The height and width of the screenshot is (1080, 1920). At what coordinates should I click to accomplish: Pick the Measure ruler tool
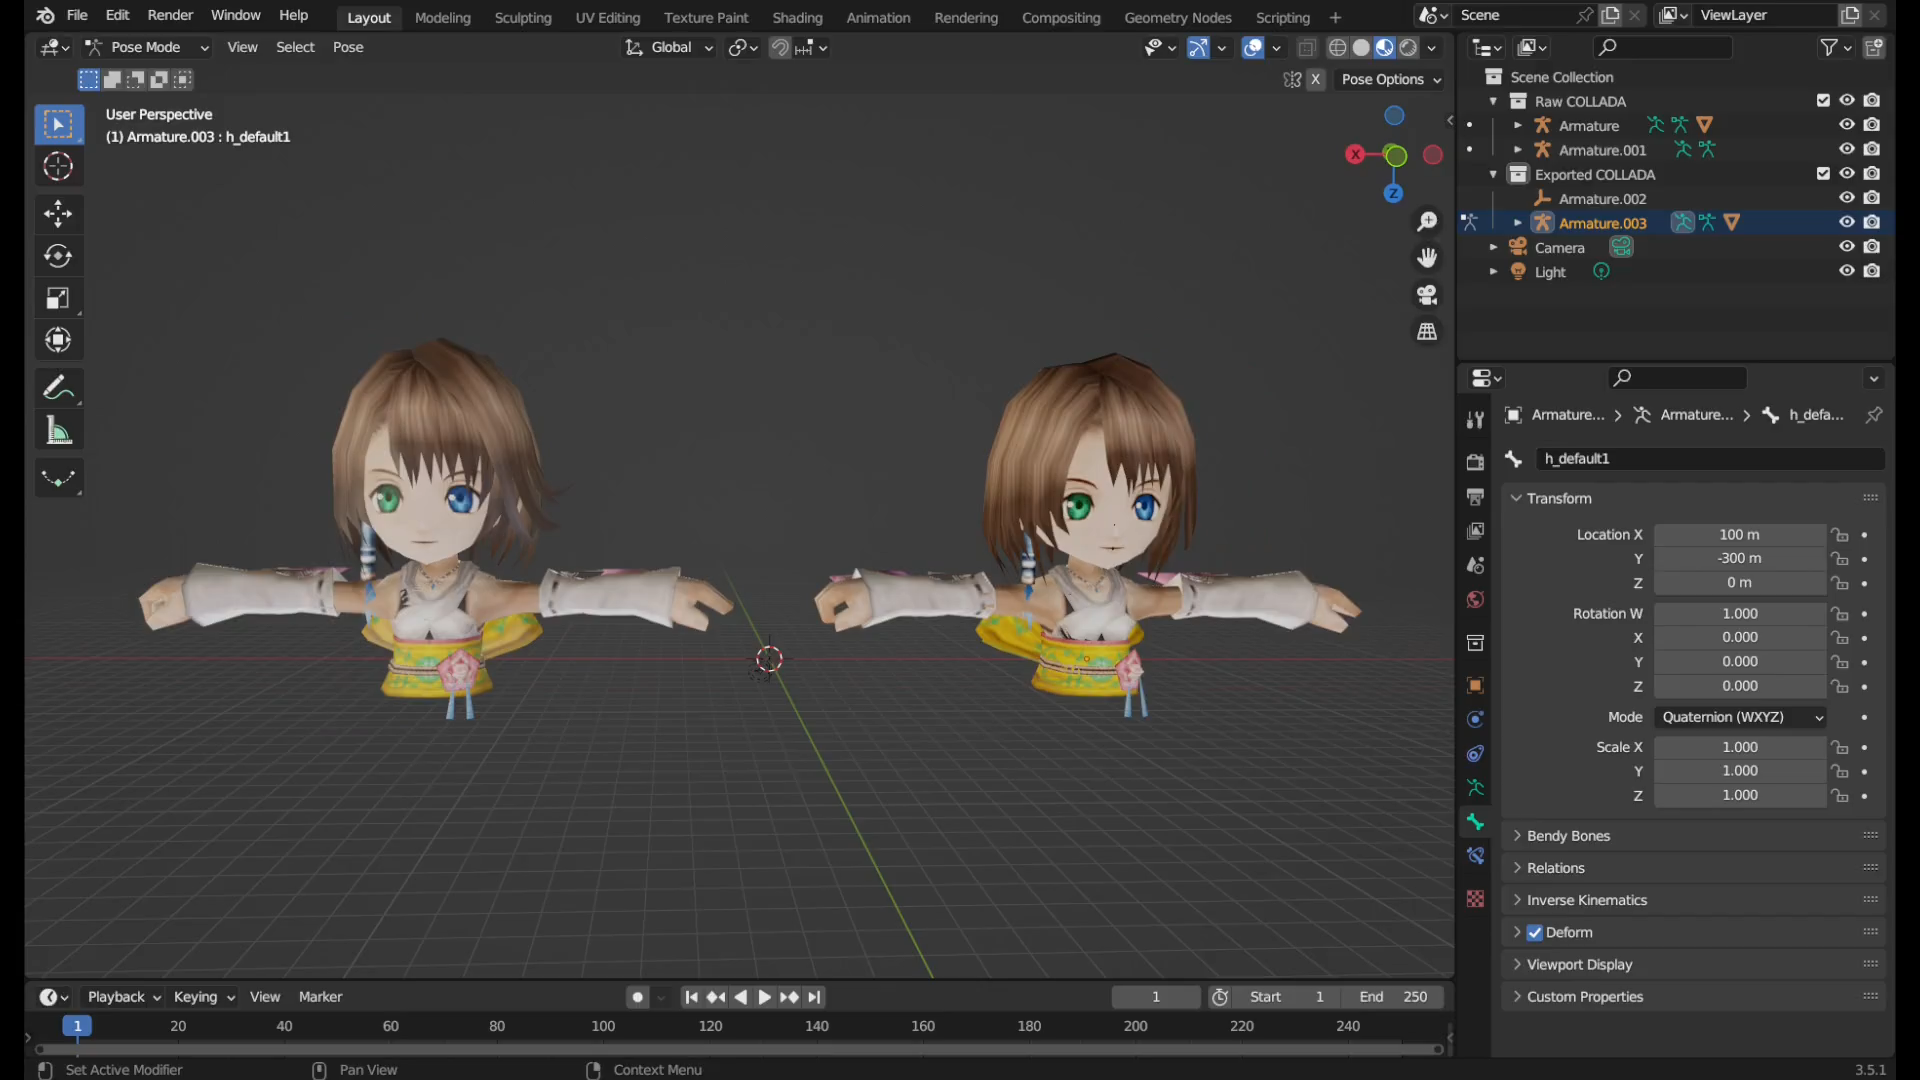pos(58,432)
